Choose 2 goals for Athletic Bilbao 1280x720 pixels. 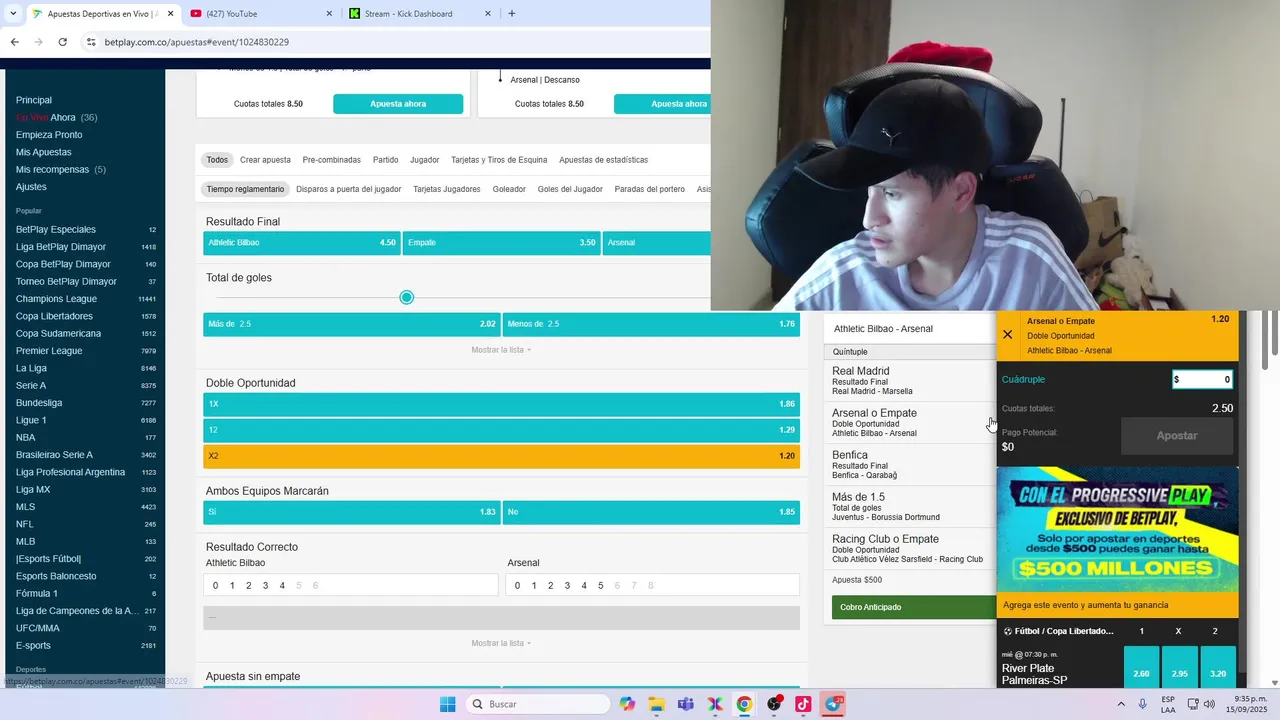249,586
